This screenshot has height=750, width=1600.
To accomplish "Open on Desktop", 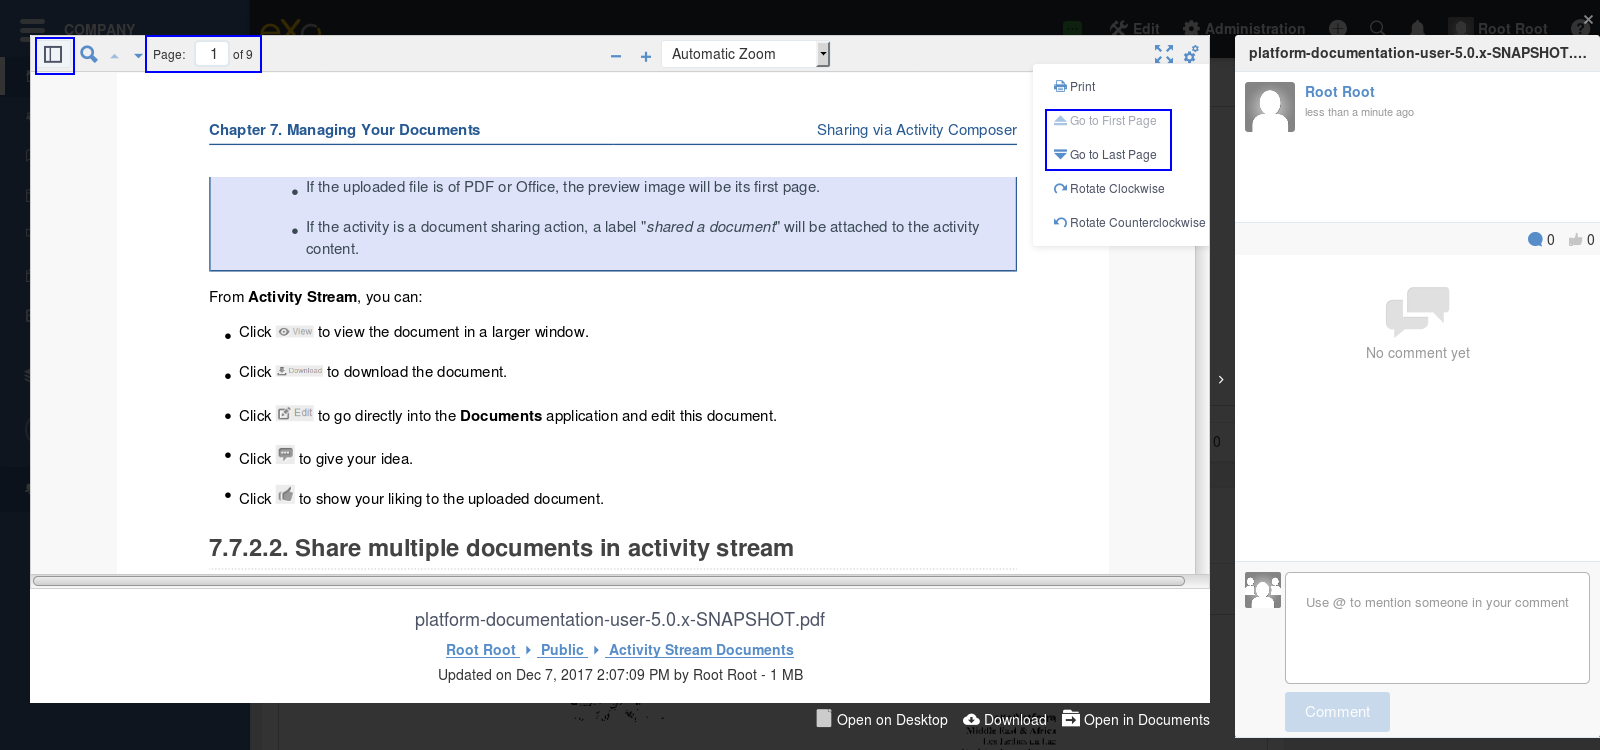I will click(882, 719).
